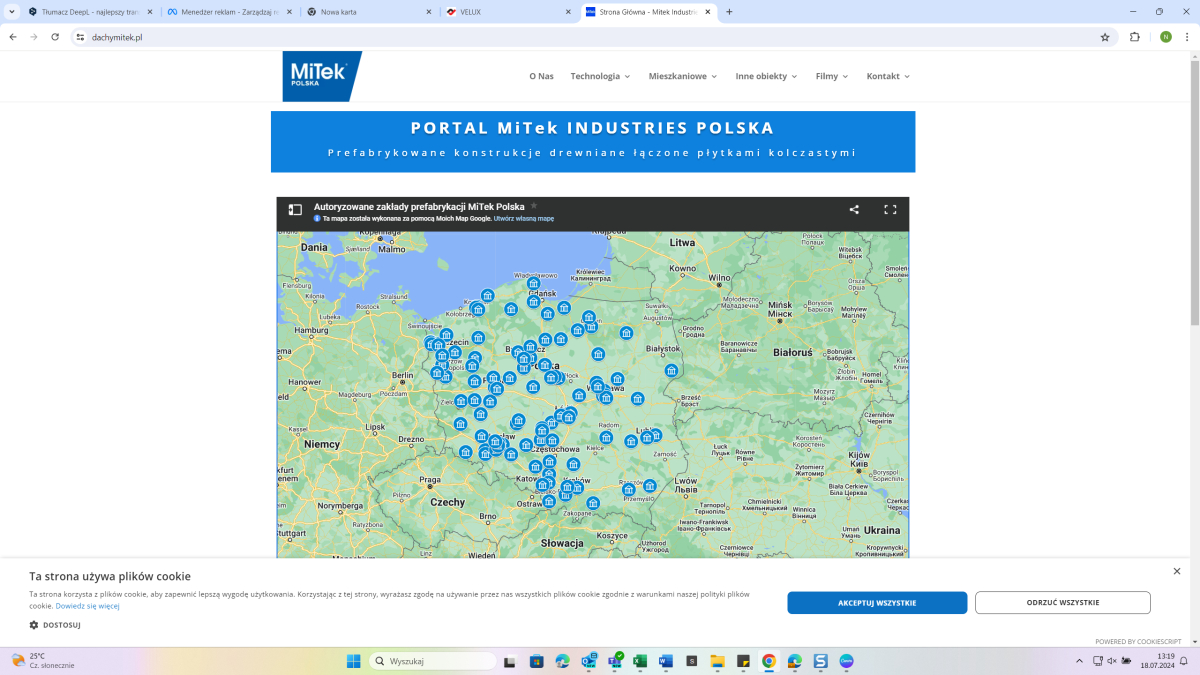View site information icon in address bar

pyautogui.click(x=81, y=37)
